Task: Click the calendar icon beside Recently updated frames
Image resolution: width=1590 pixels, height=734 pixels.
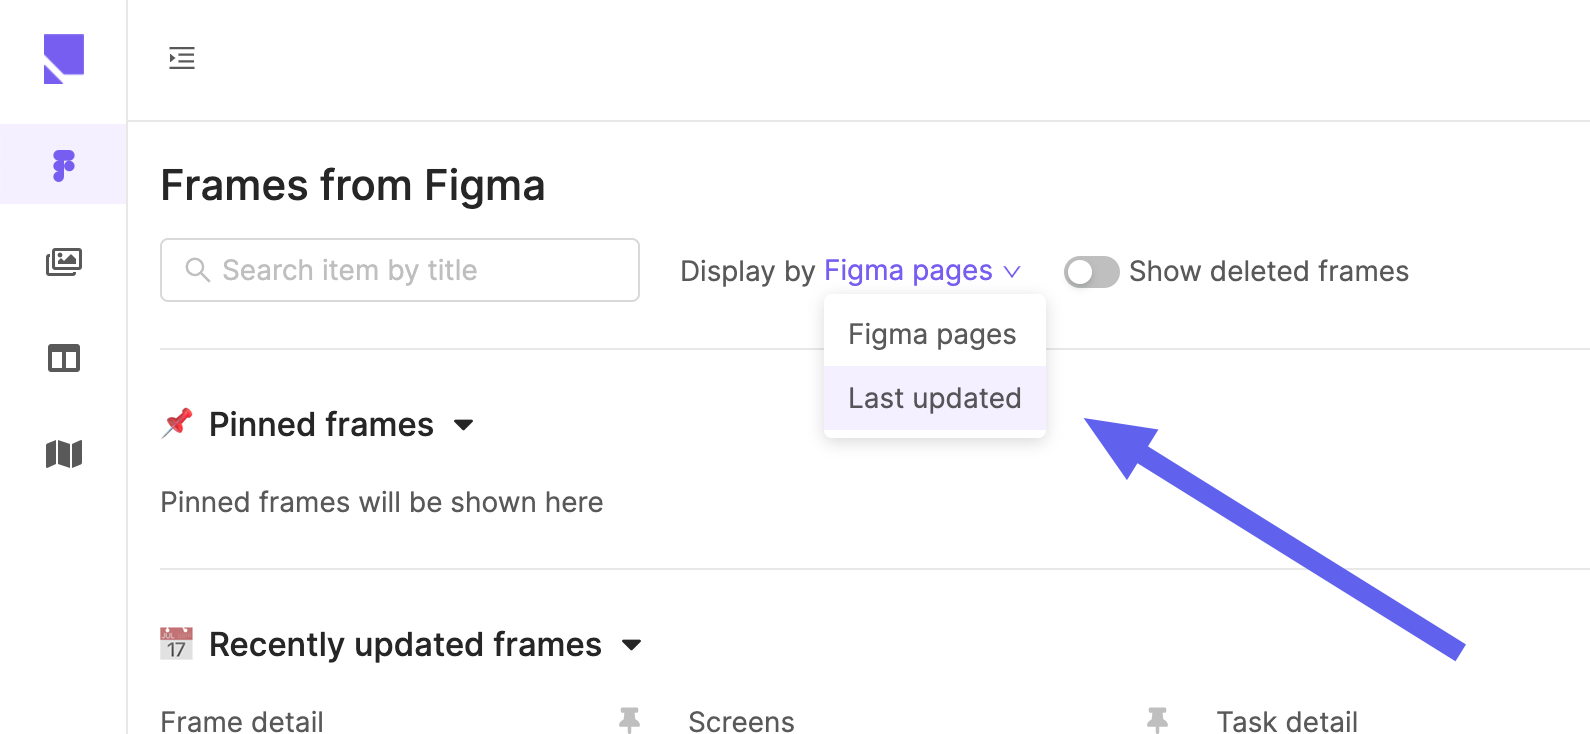Action: pyautogui.click(x=176, y=644)
